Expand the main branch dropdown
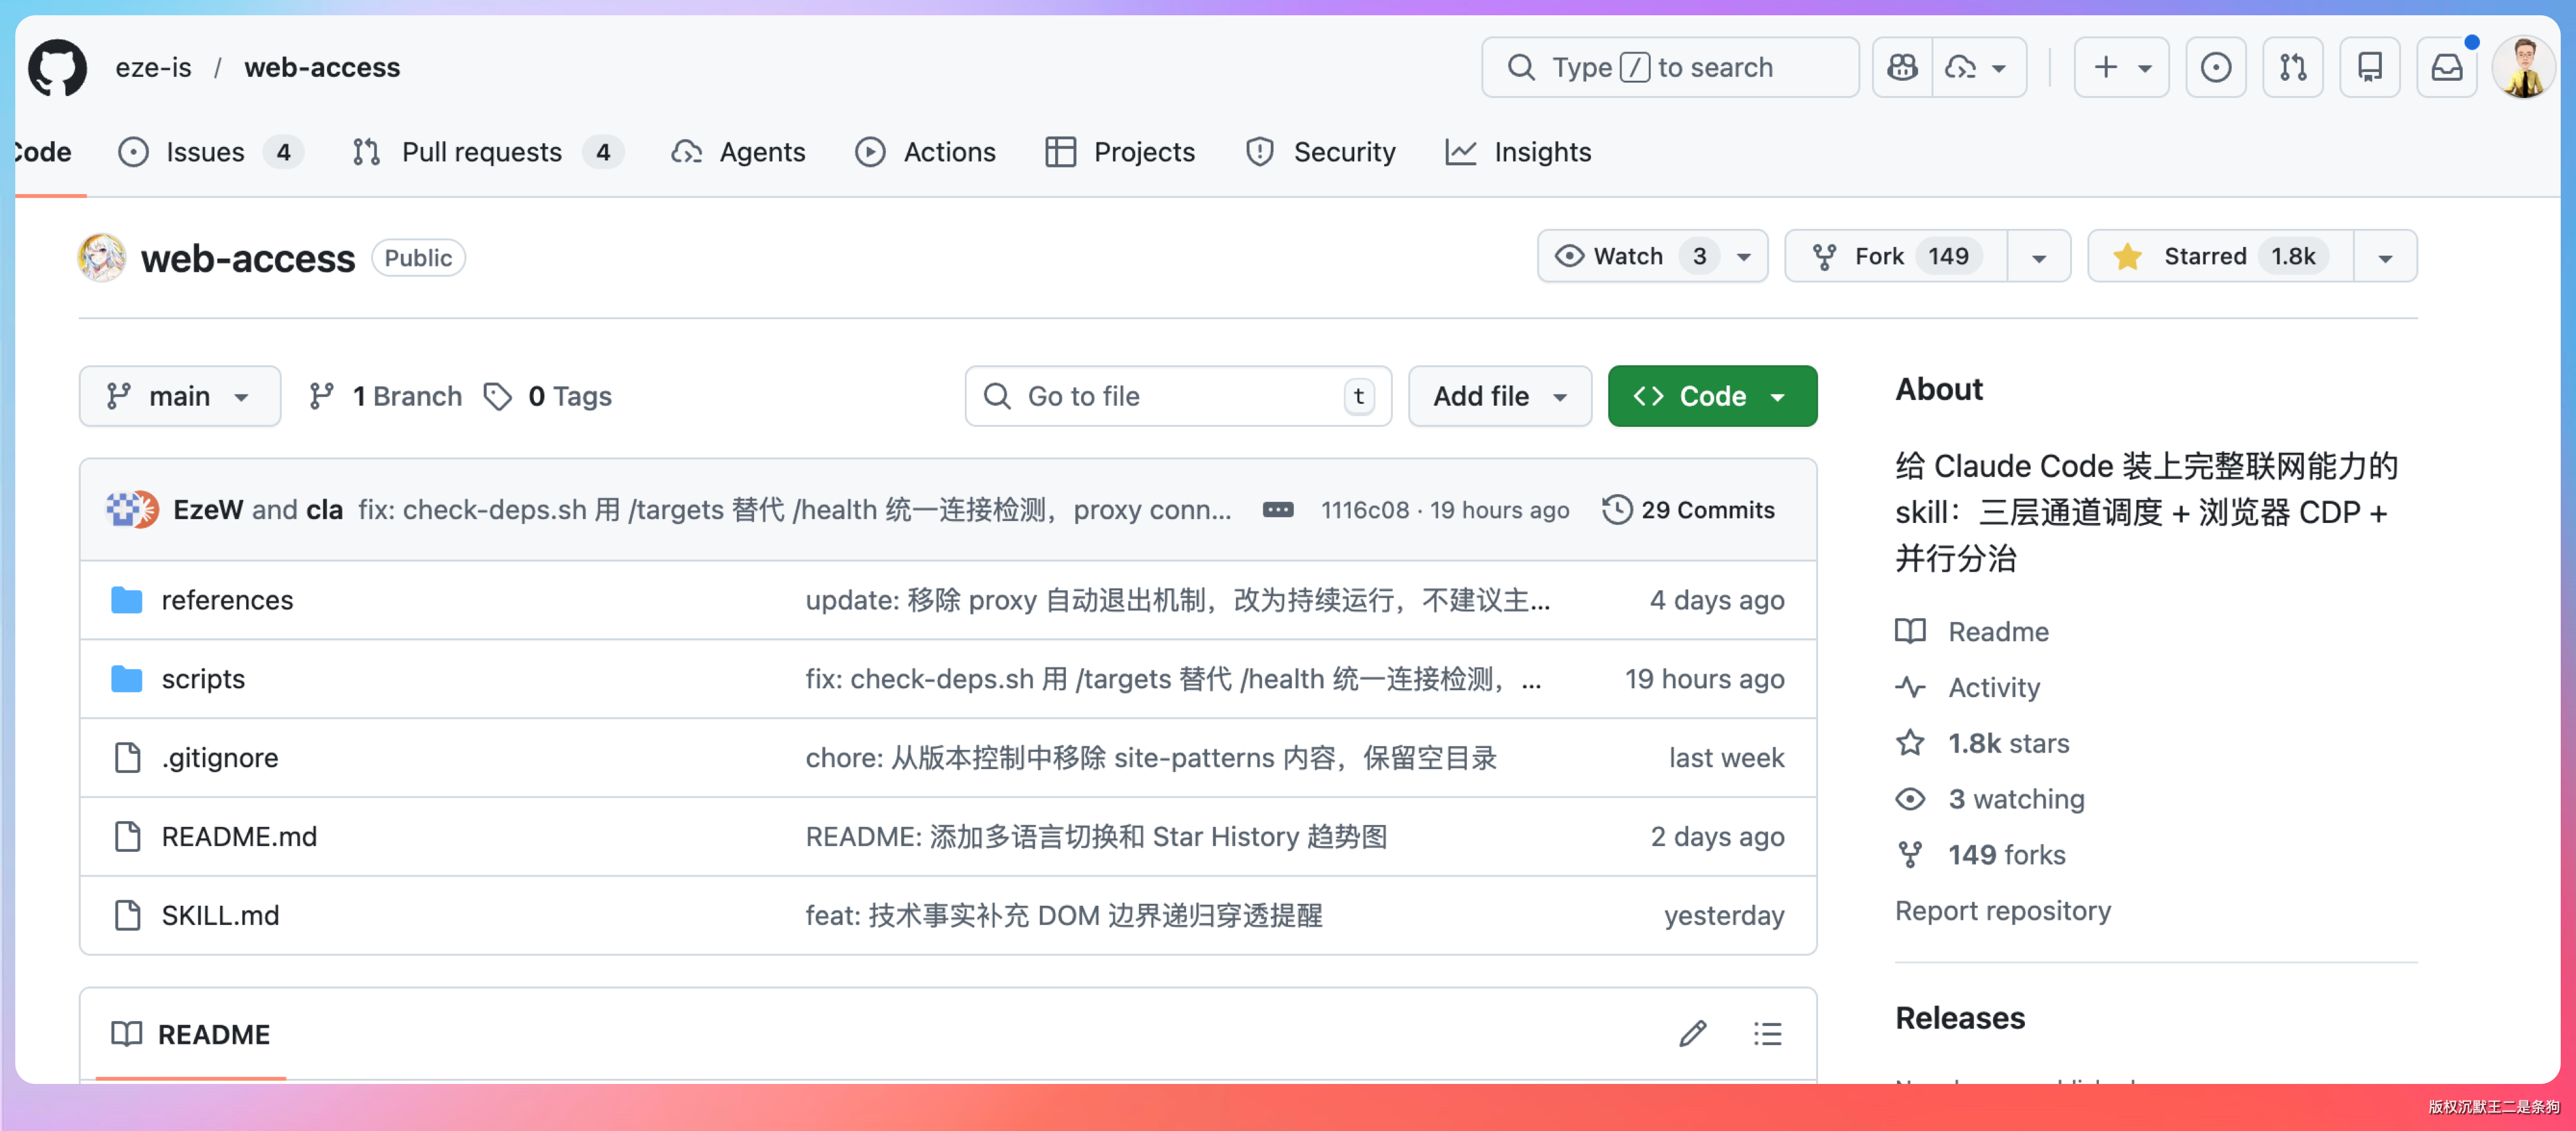Viewport: 2576px width, 1131px height. click(x=180, y=396)
